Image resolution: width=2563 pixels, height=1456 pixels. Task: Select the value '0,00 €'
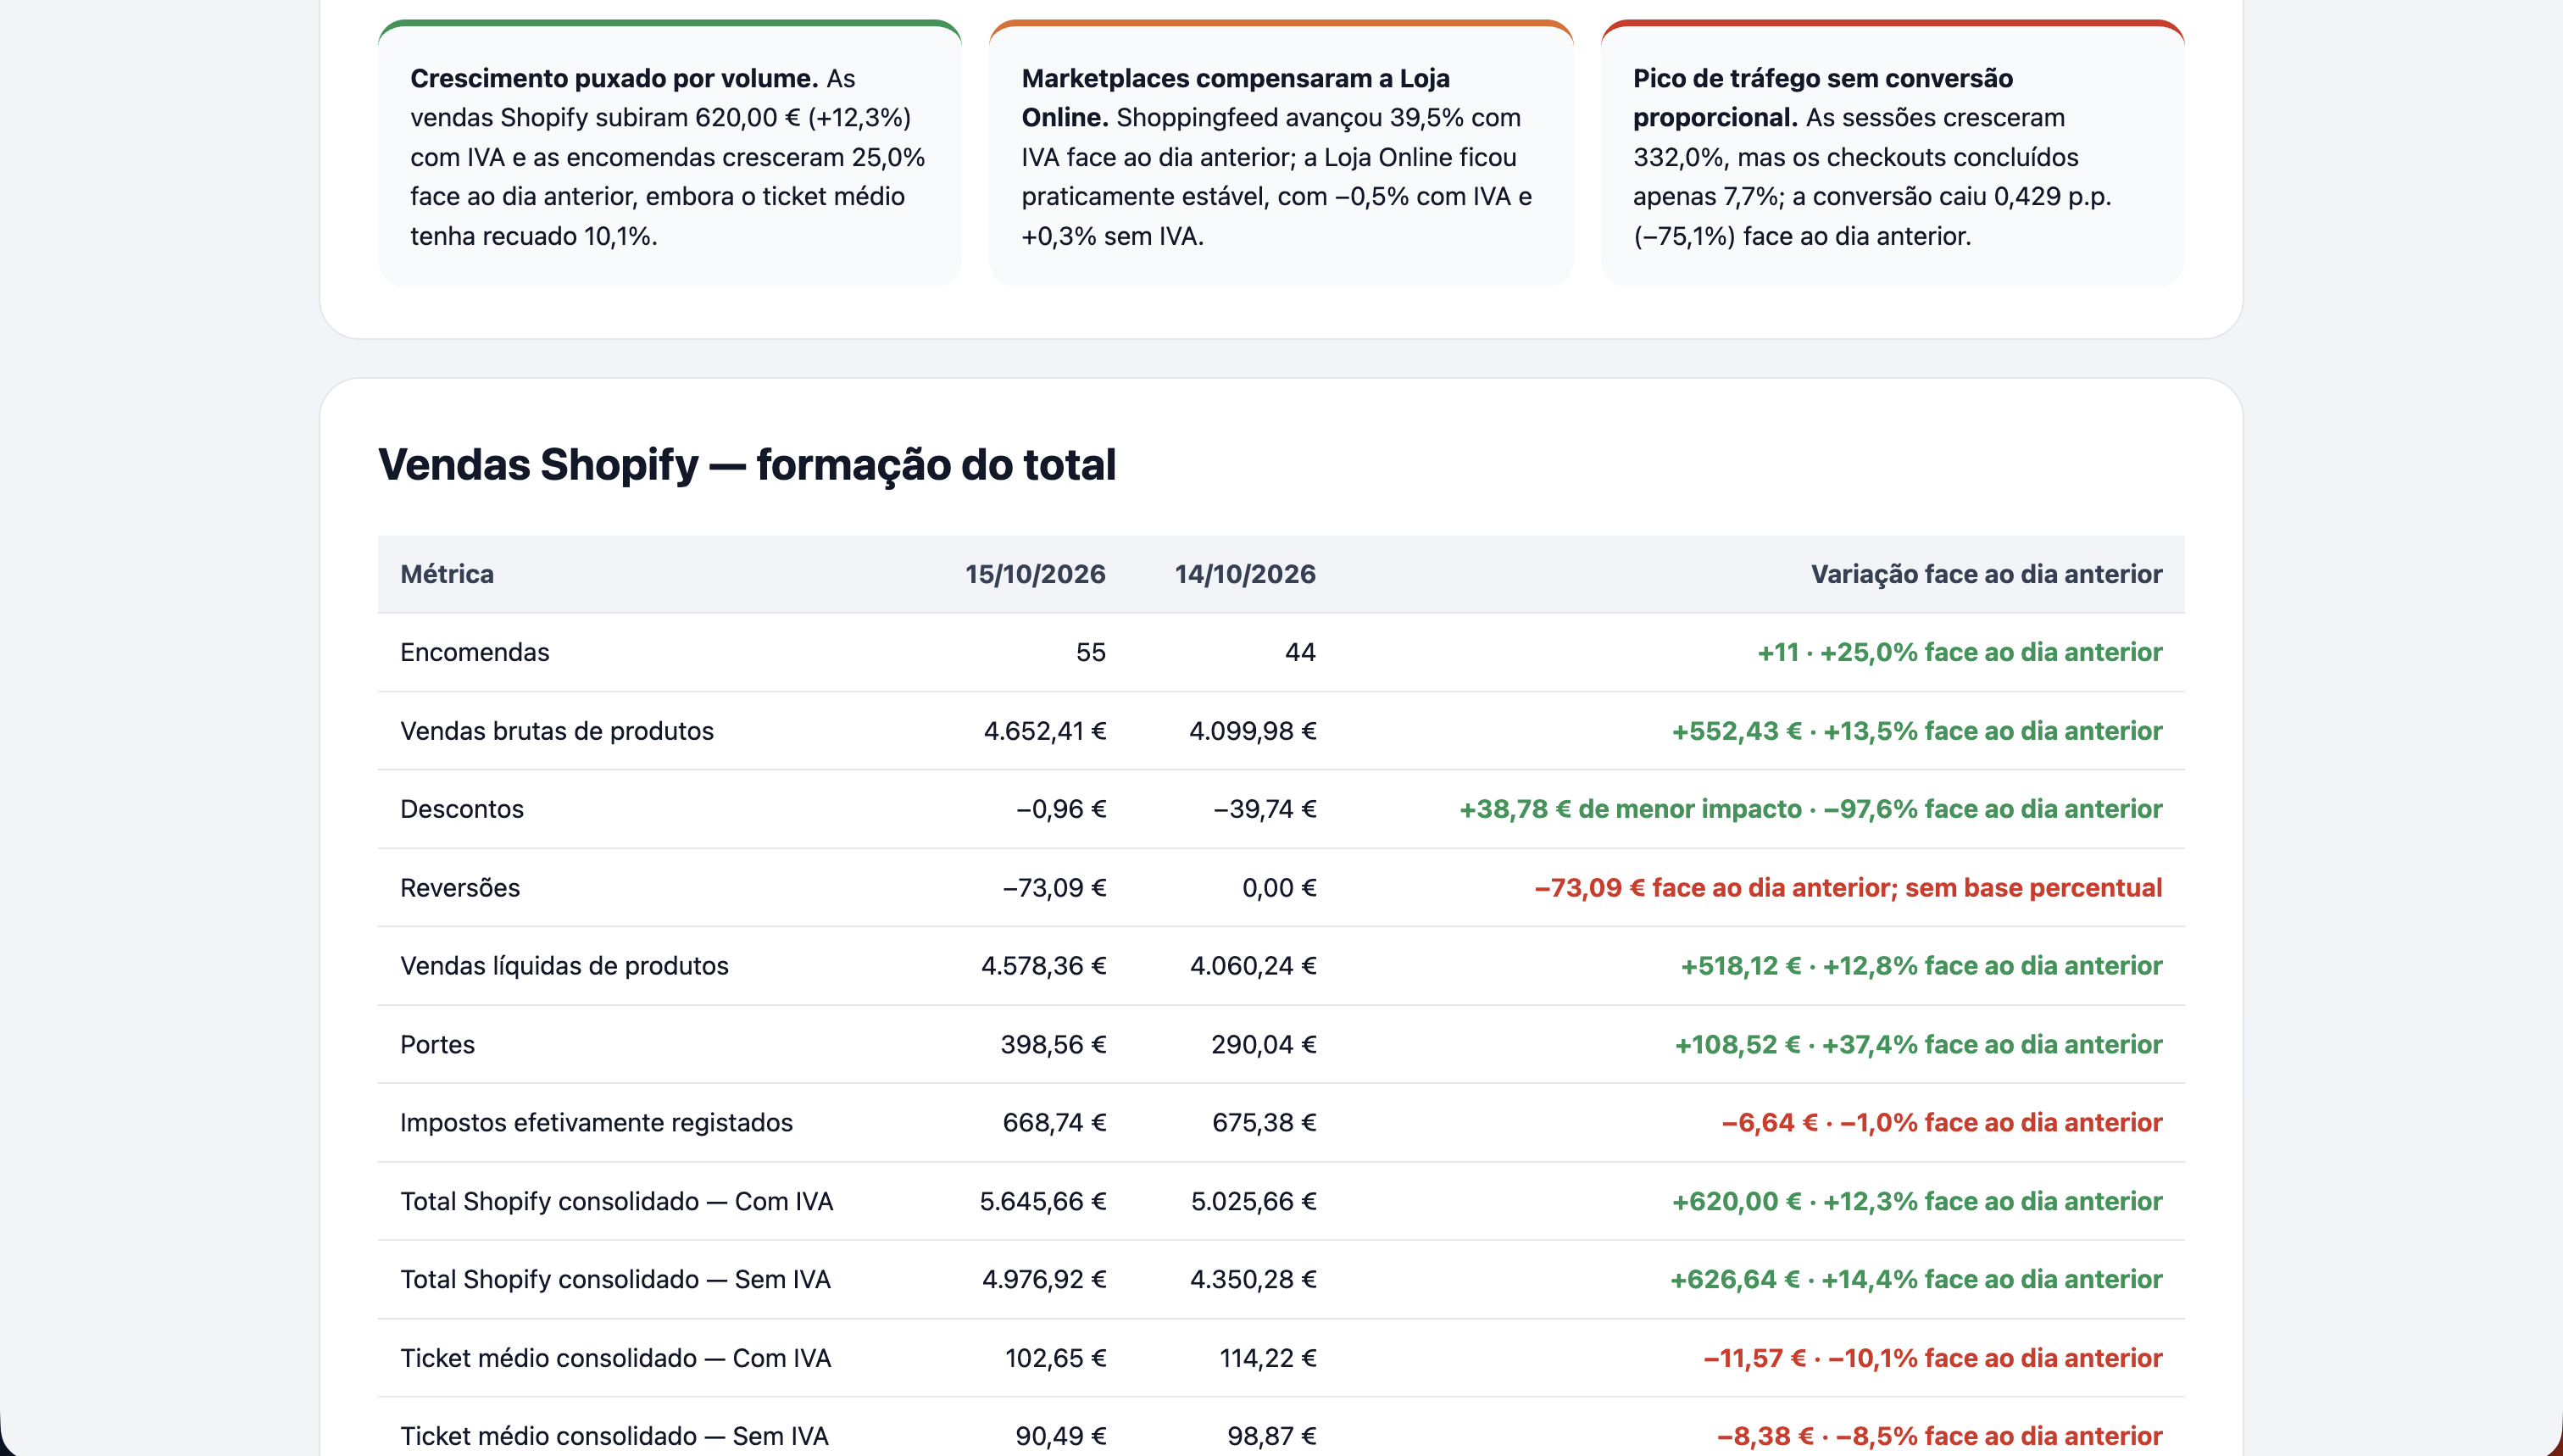coord(1279,888)
